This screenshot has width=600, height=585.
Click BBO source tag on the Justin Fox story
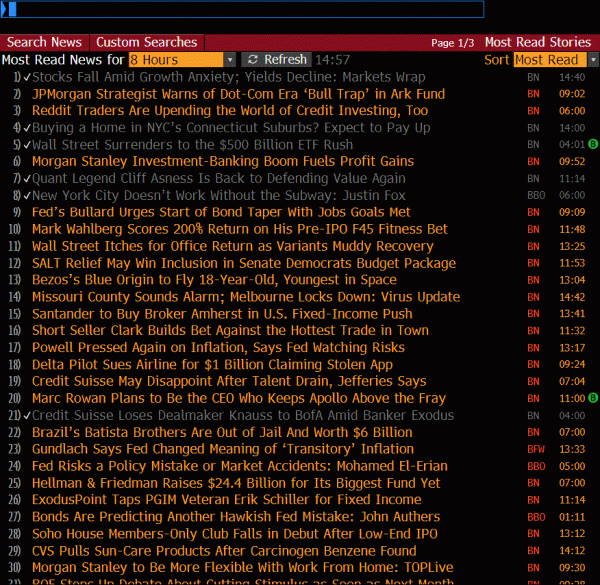536,196
